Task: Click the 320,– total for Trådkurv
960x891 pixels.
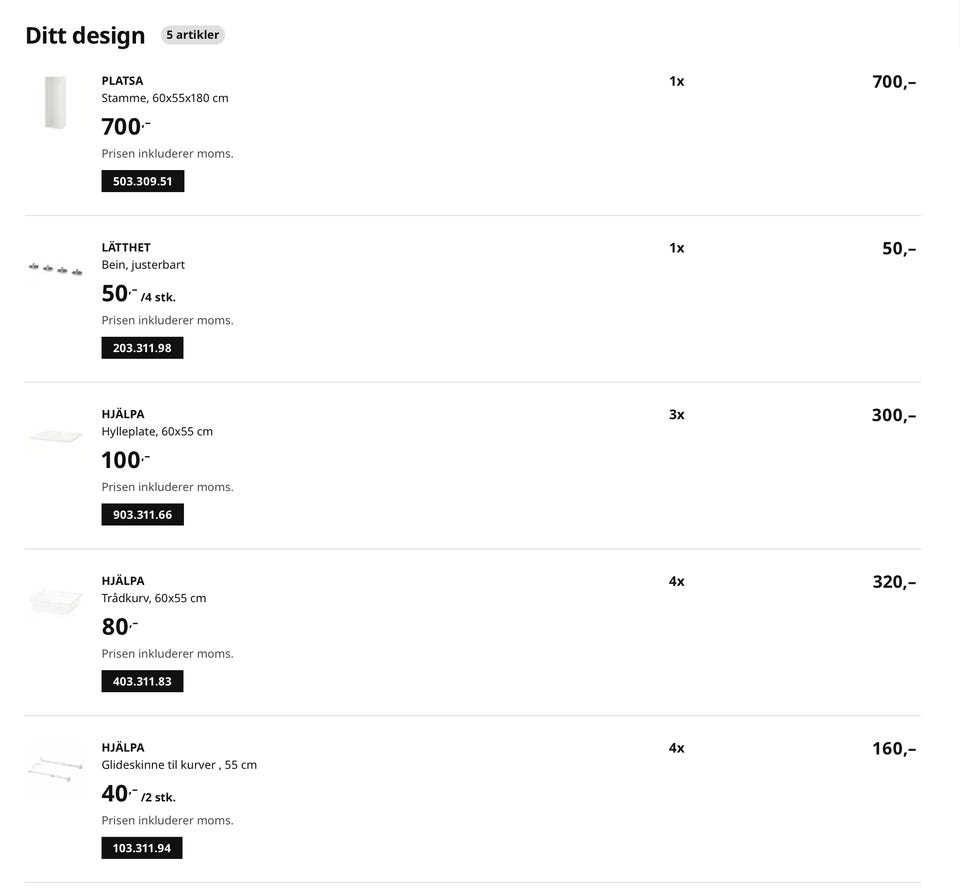Action: coord(894,582)
